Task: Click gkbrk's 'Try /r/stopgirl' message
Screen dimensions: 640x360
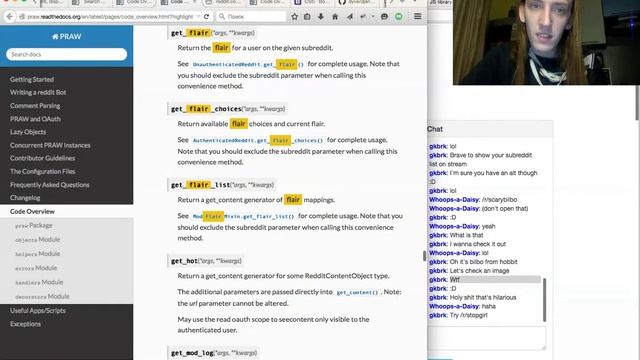Action: 458,315
